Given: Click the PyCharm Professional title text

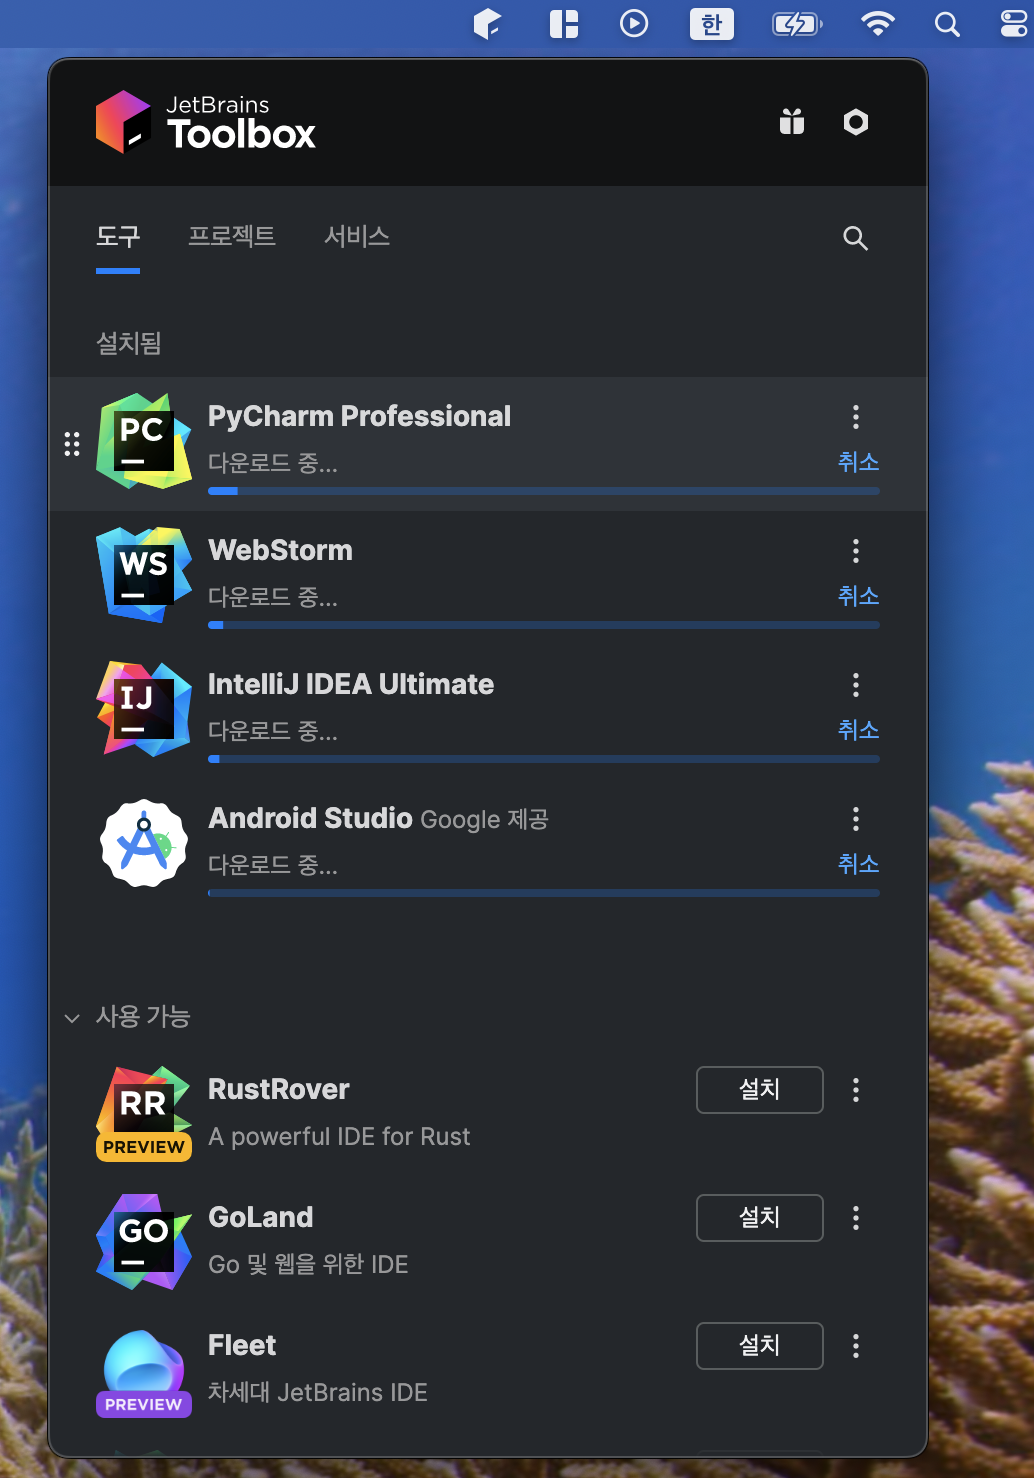Looking at the screenshot, I should click(x=359, y=417).
